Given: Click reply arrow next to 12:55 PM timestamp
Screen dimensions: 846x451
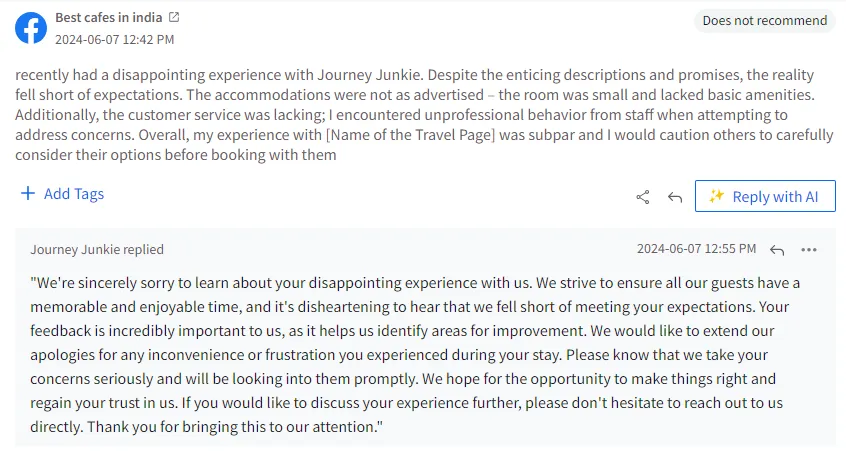Looking at the screenshot, I should point(777,249).
